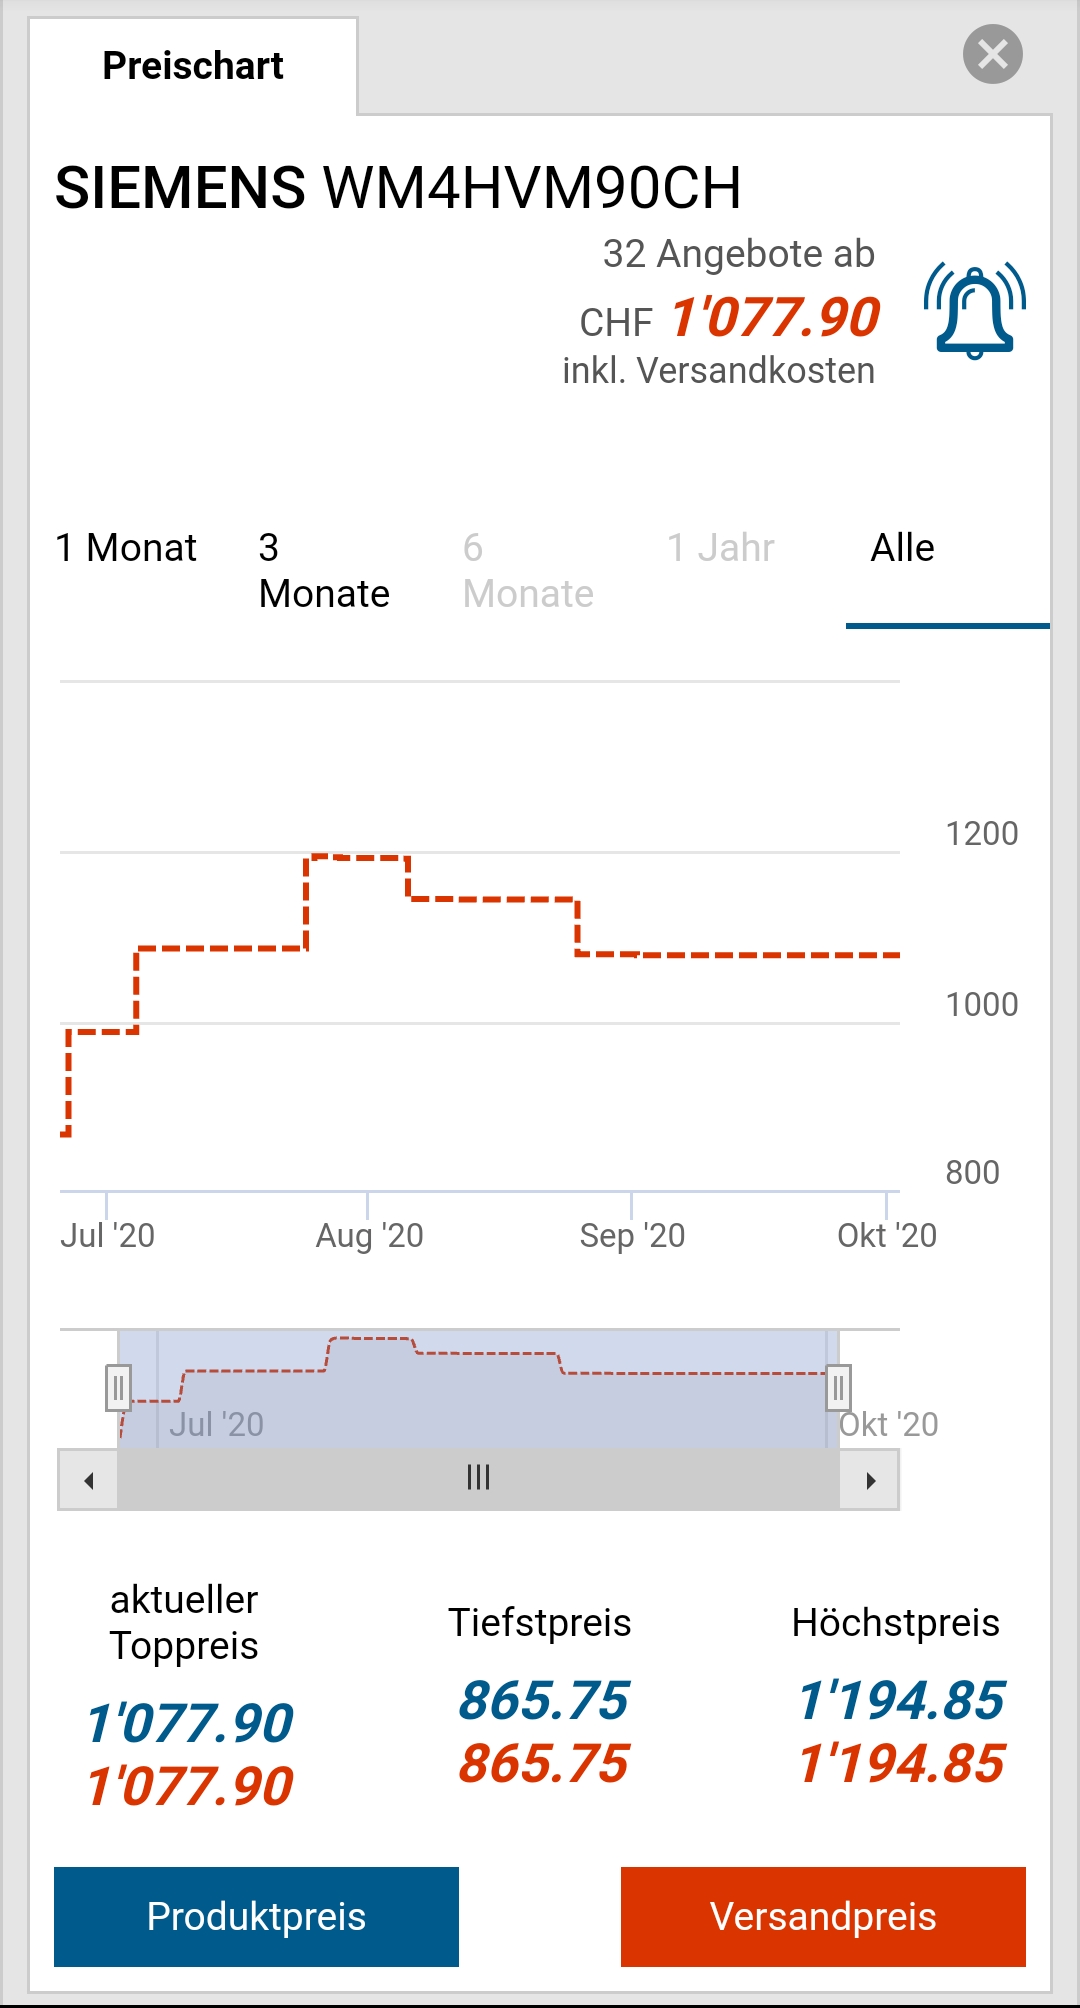Click the navigator scrollbar grip
This screenshot has height=2008, width=1080.
click(478, 1478)
